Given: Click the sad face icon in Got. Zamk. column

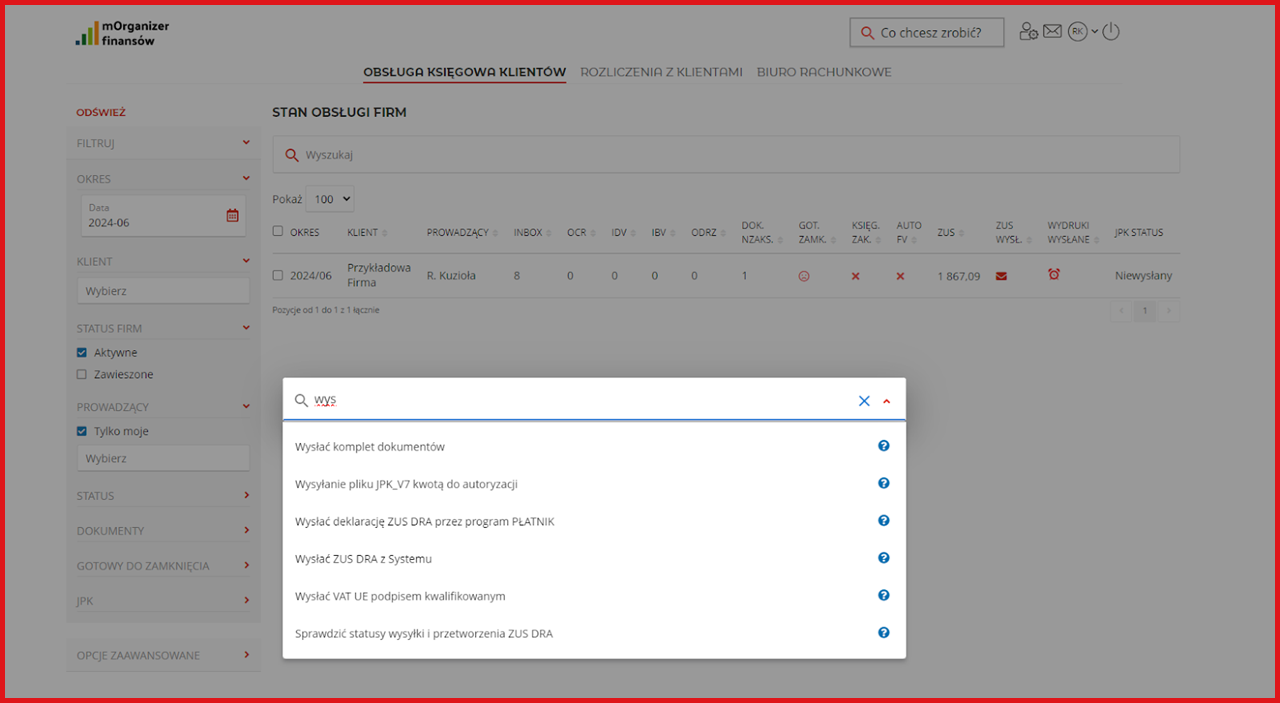Looking at the screenshot, I should (804, 276).
